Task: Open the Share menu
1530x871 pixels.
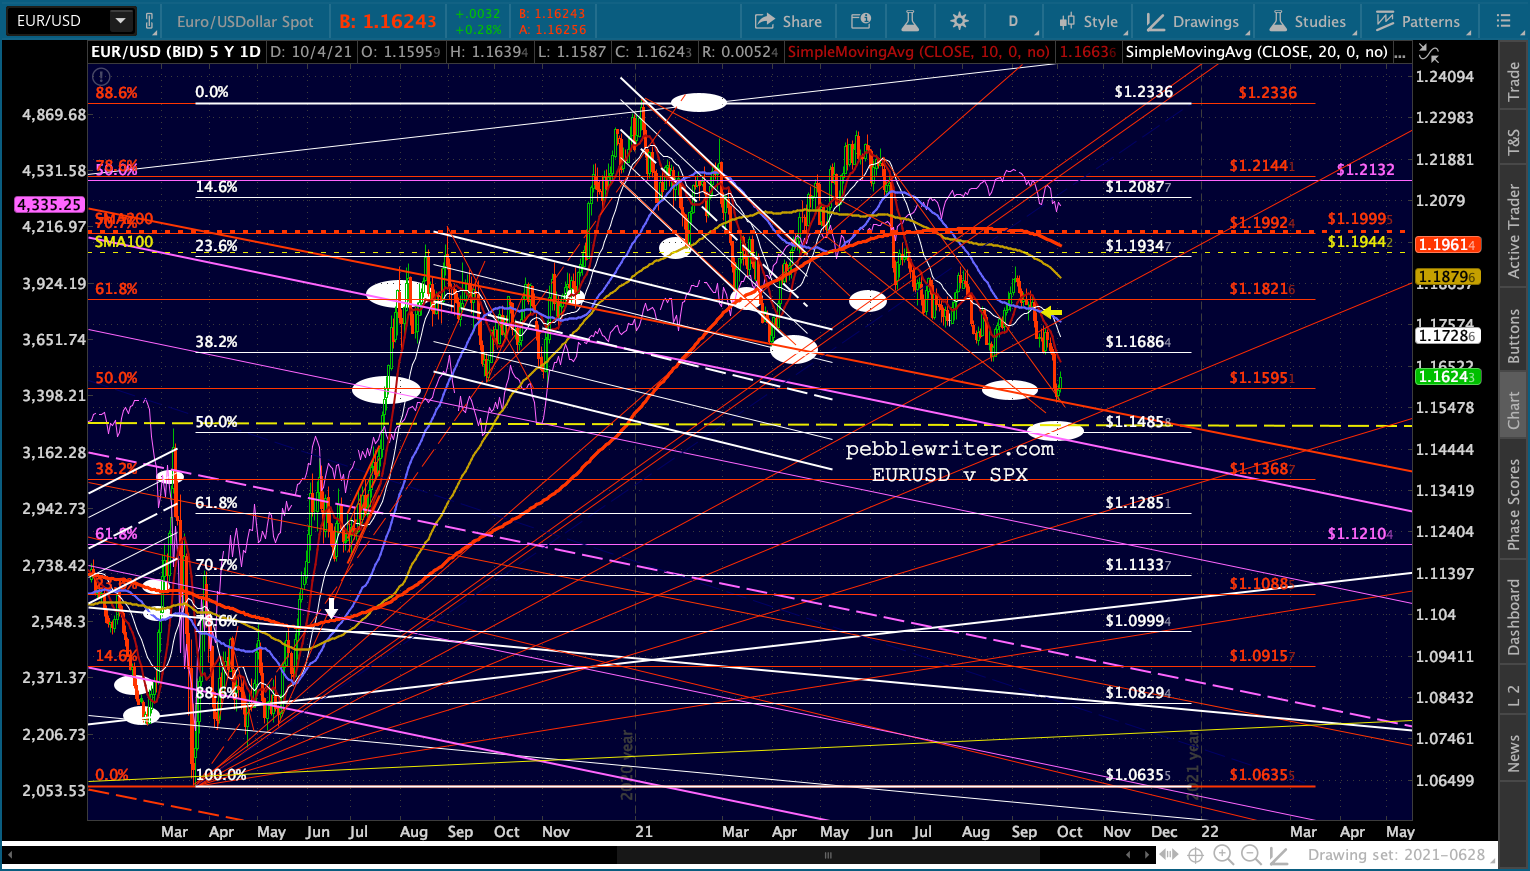Action: (788, 21)
